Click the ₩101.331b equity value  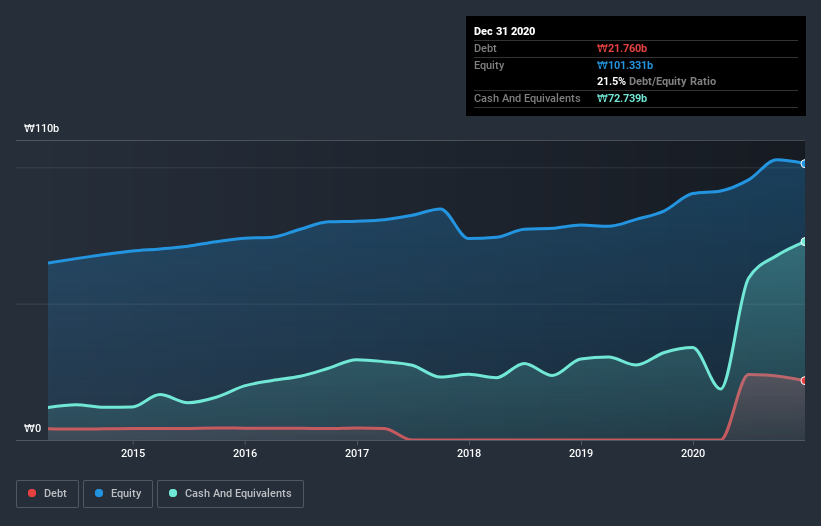625,65
